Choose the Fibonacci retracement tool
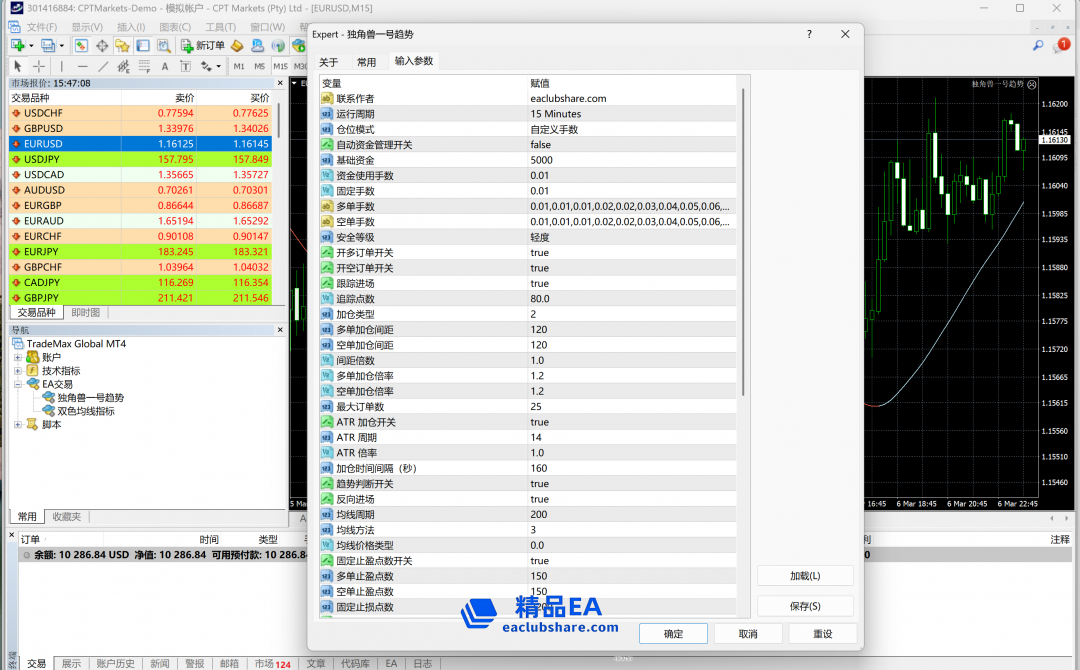 click(144, 66)
